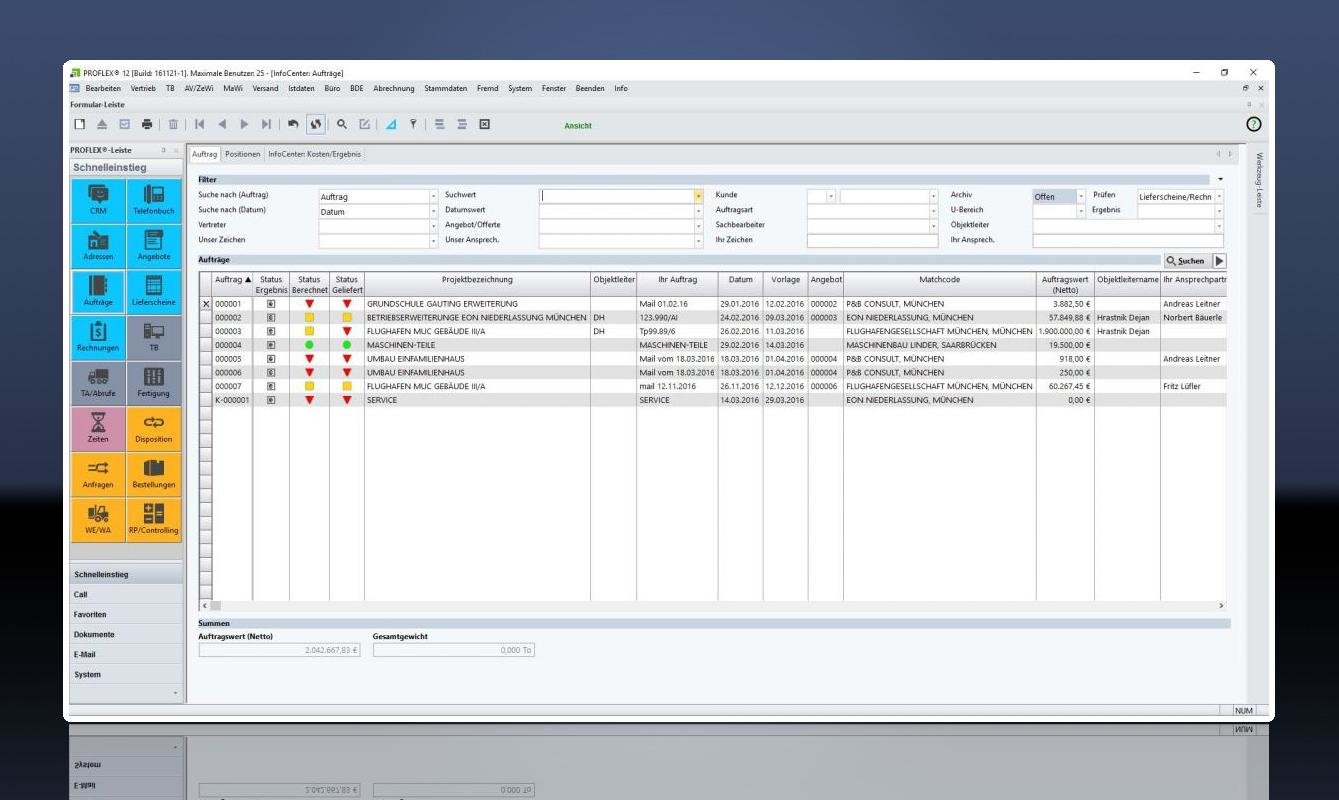This screenshot has width=1339, height=800.
Task: Go to previous record arrow
Action: point(222,124)
